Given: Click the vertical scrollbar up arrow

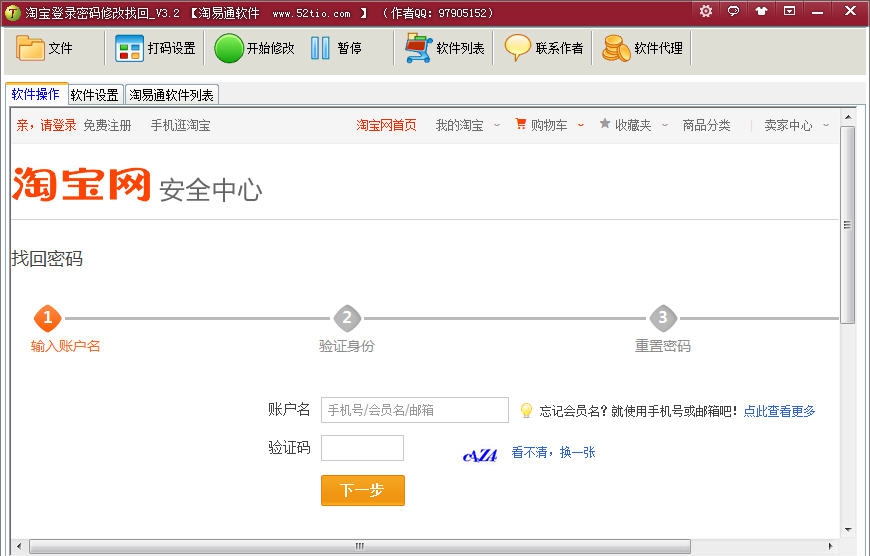Looking at the screenshot, I should (x=847, y=117).
